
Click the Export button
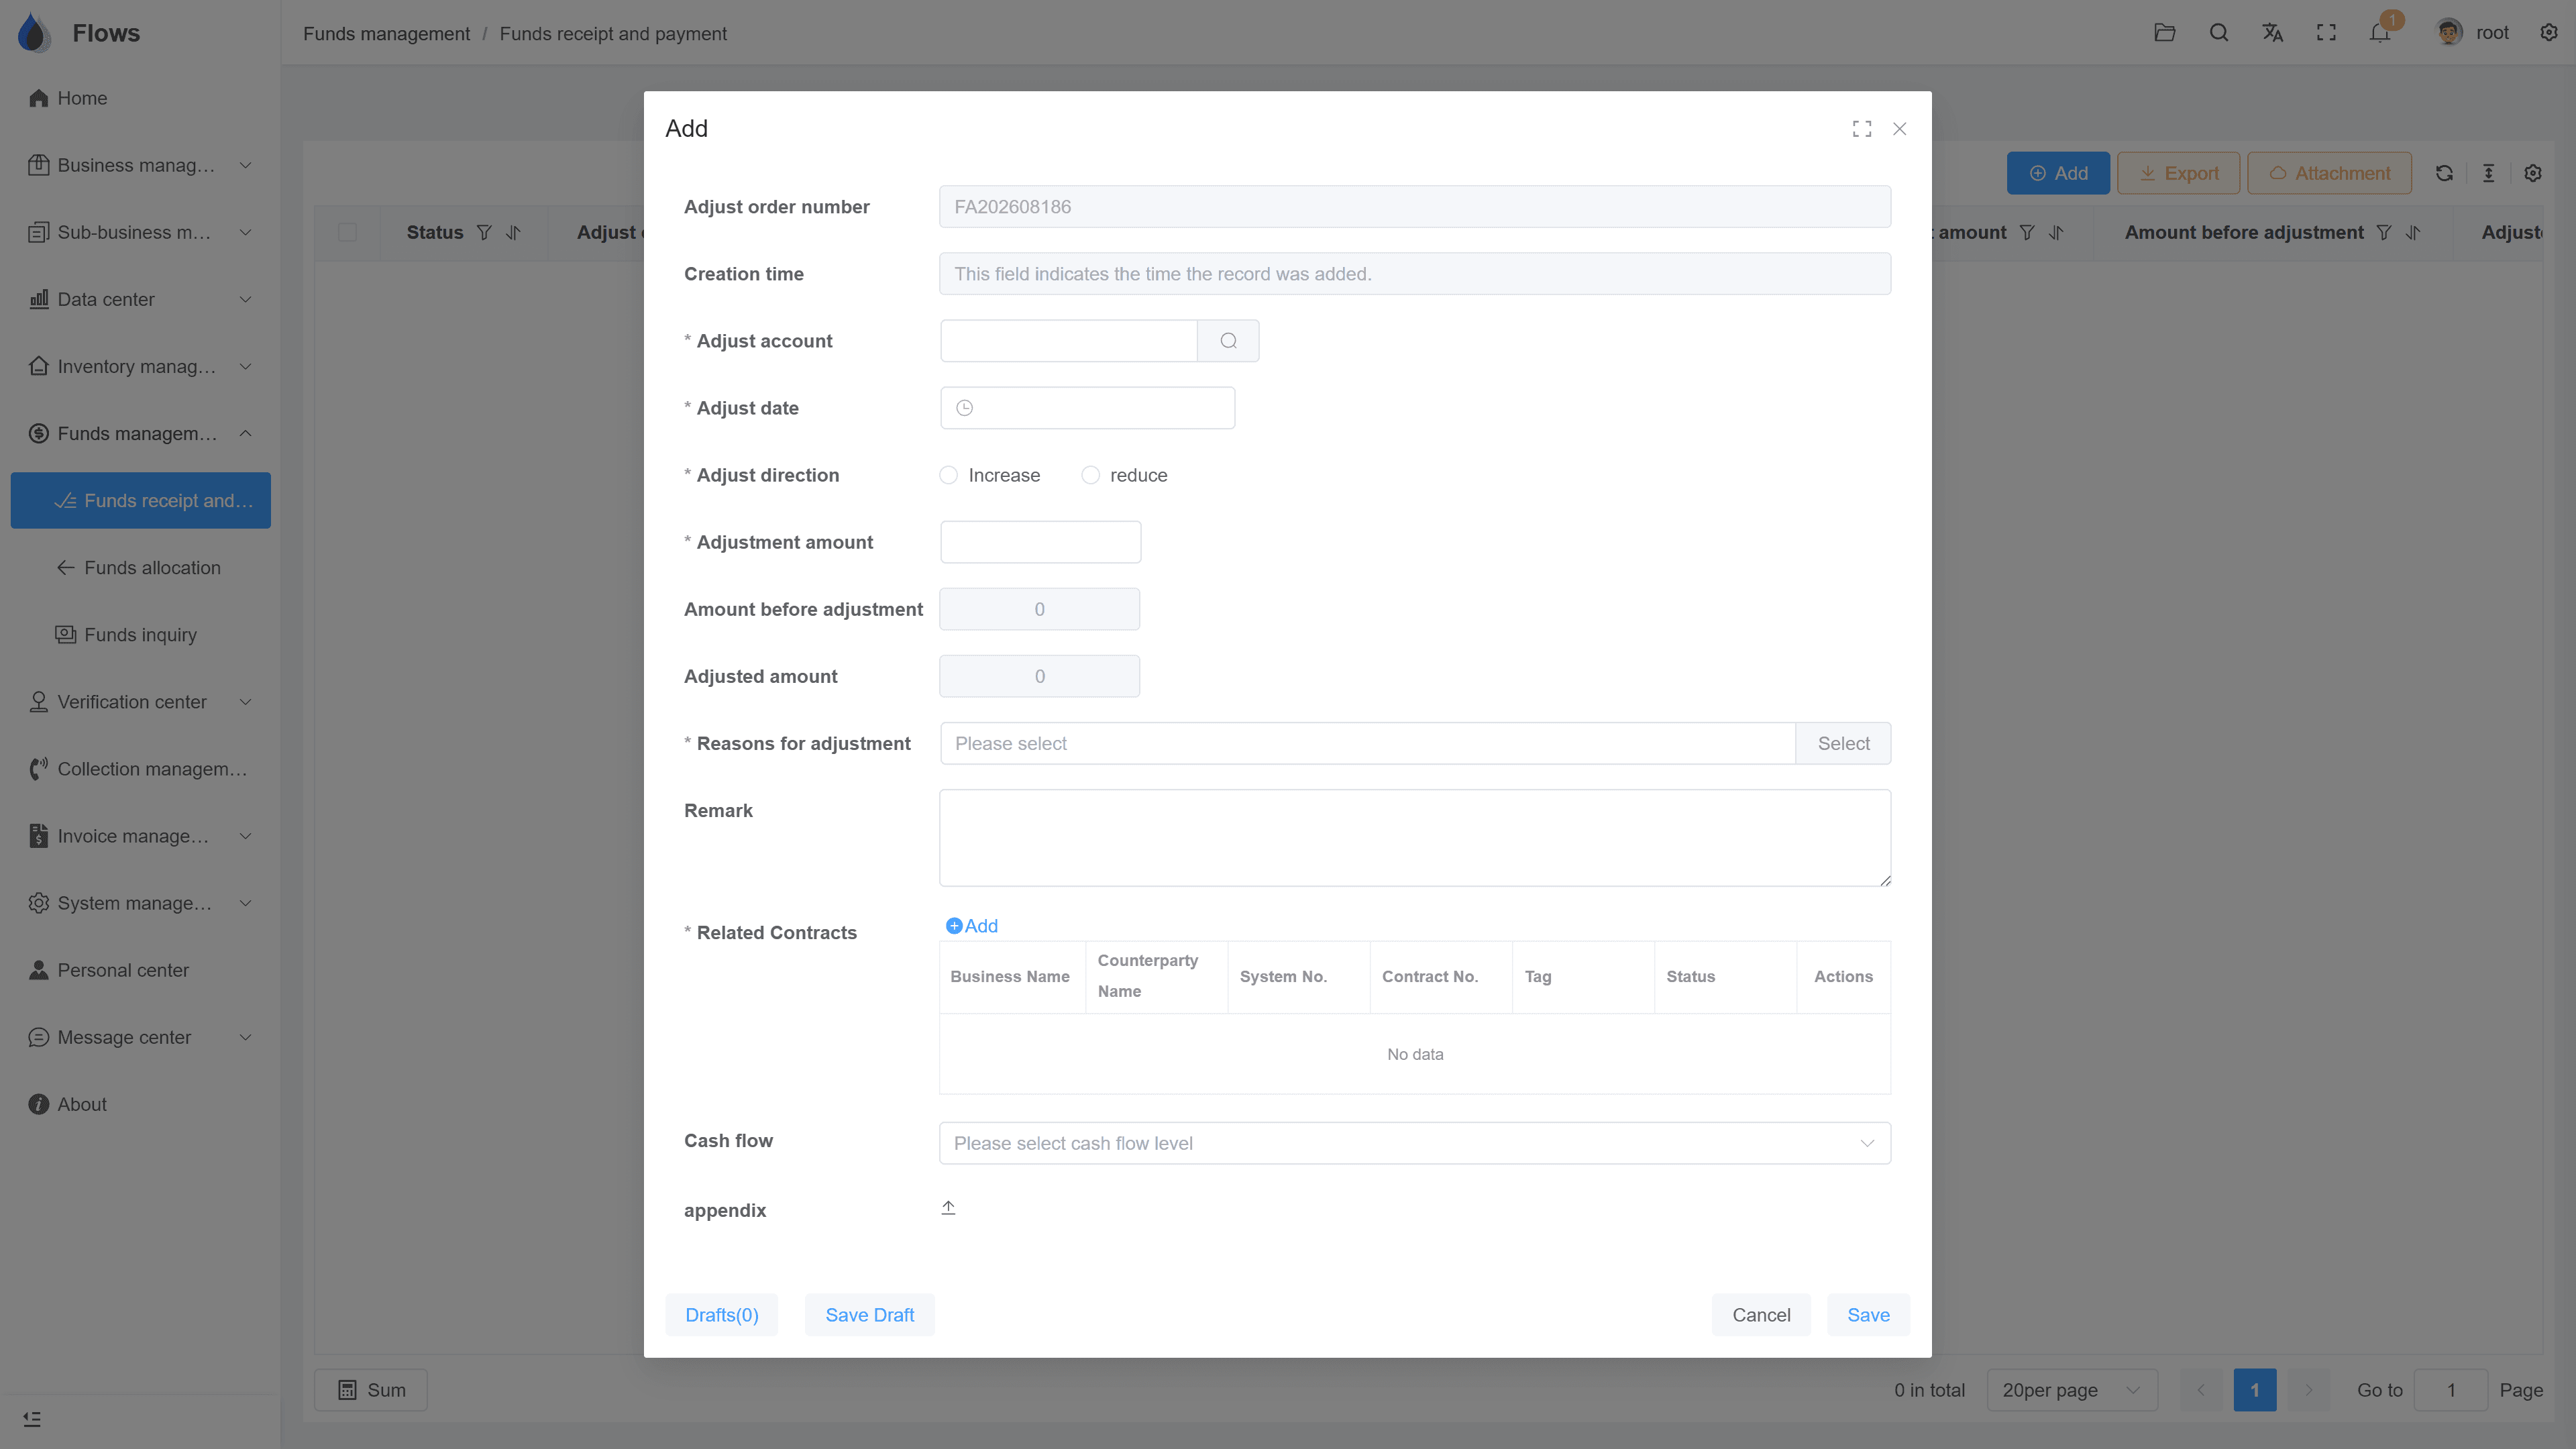pyautogui.click(x=2178, y=173)
